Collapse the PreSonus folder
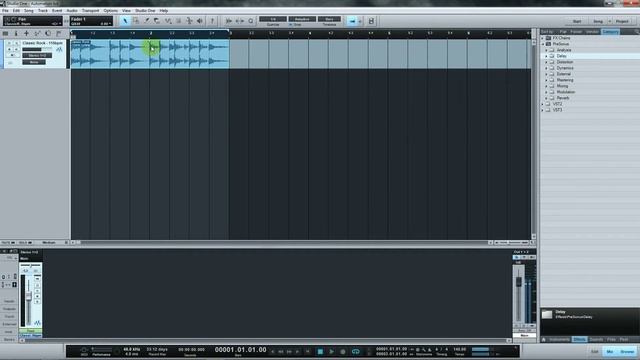The width and height of the screenshot is (640, 360). [x=543, y=44]
